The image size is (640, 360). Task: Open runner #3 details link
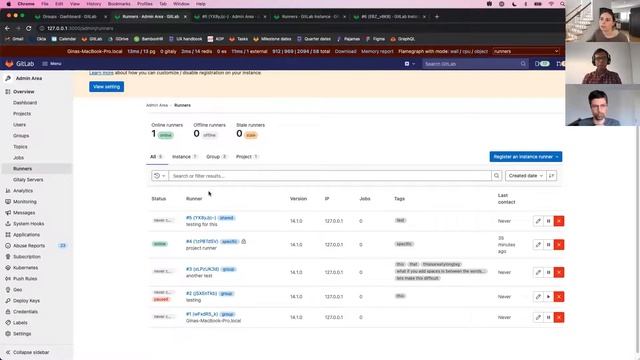202,269
